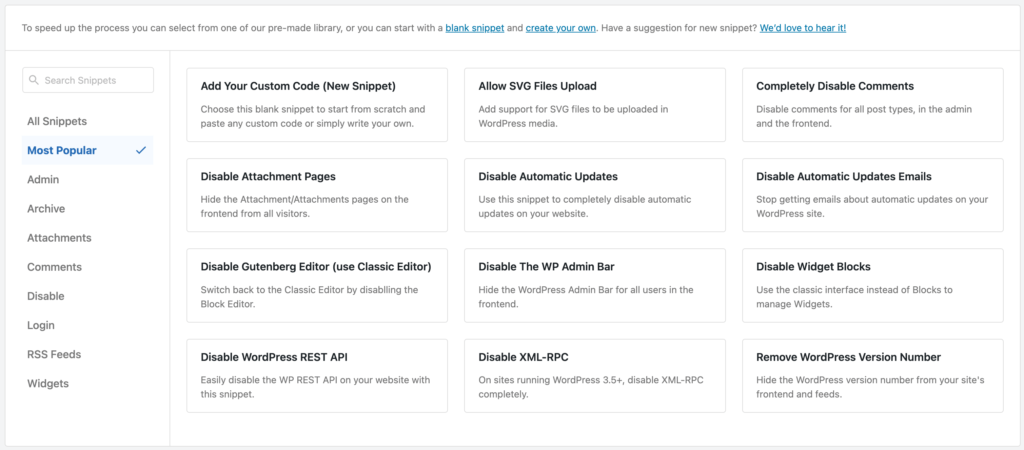Click text 'Stop getting emails about automatic updates'
Screen dimensions: 1024x450
pos(850,199)
